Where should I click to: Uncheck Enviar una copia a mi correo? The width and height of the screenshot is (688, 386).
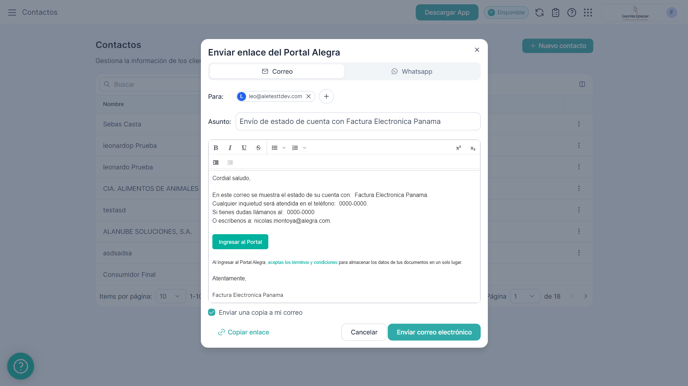pyautogui.click(x=211, y=312)
